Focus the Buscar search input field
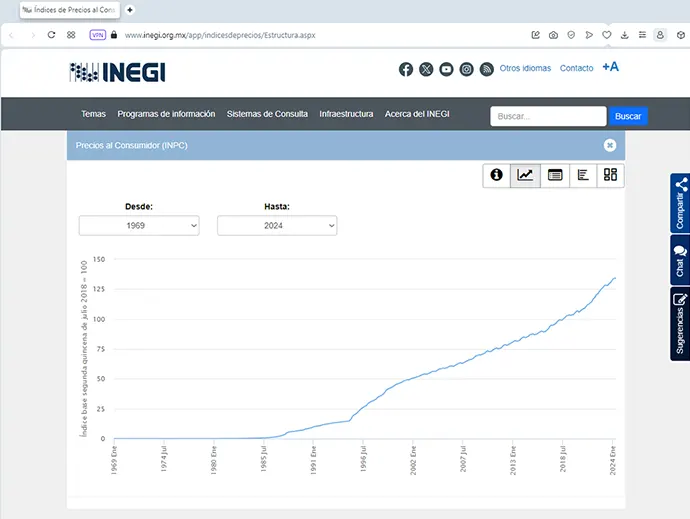The height and width of the screenshot is (519, 690). click(x=548, y=116)
